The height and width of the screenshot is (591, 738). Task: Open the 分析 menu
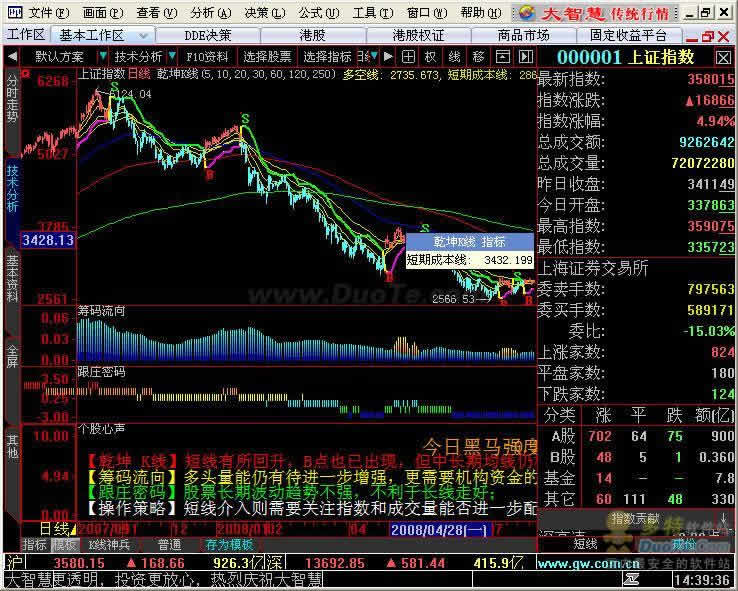[x=207, y=13]
